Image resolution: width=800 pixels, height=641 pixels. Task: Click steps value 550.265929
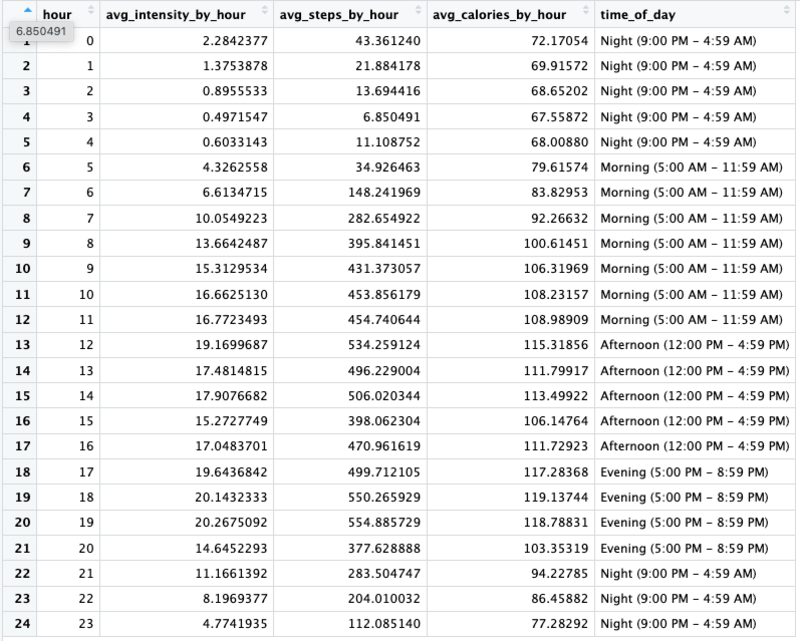(384, 497)
